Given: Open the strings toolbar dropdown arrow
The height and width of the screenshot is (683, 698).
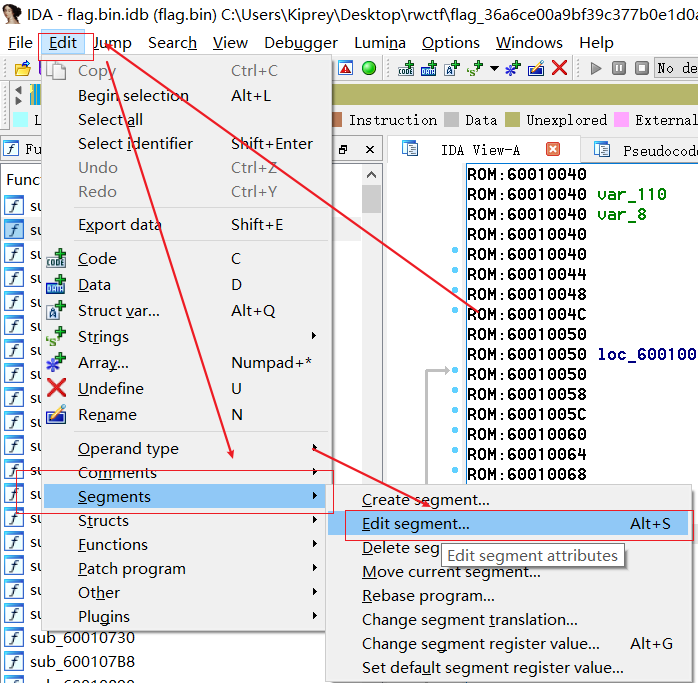Looking at the screenshot, I should coord(494,68).
